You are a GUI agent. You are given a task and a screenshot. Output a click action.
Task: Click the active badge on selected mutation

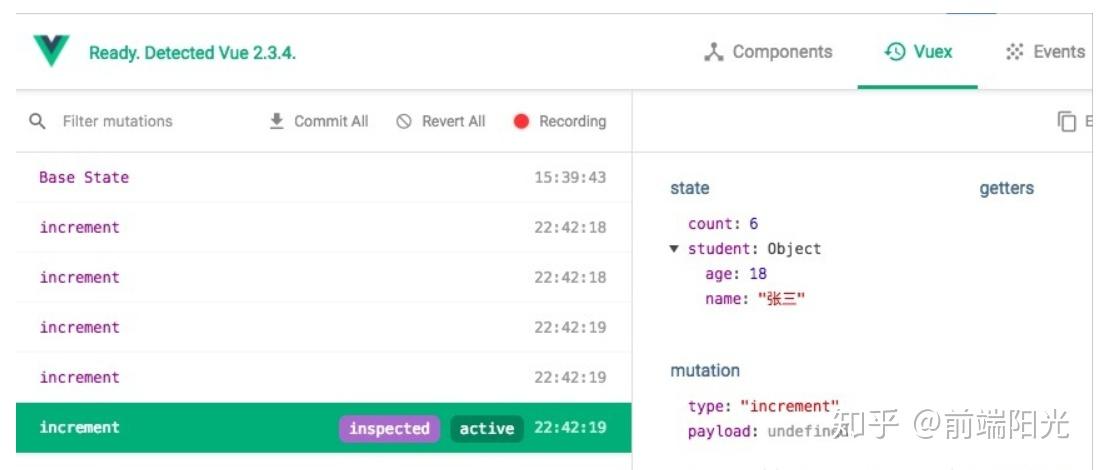[x=486, y=428]
